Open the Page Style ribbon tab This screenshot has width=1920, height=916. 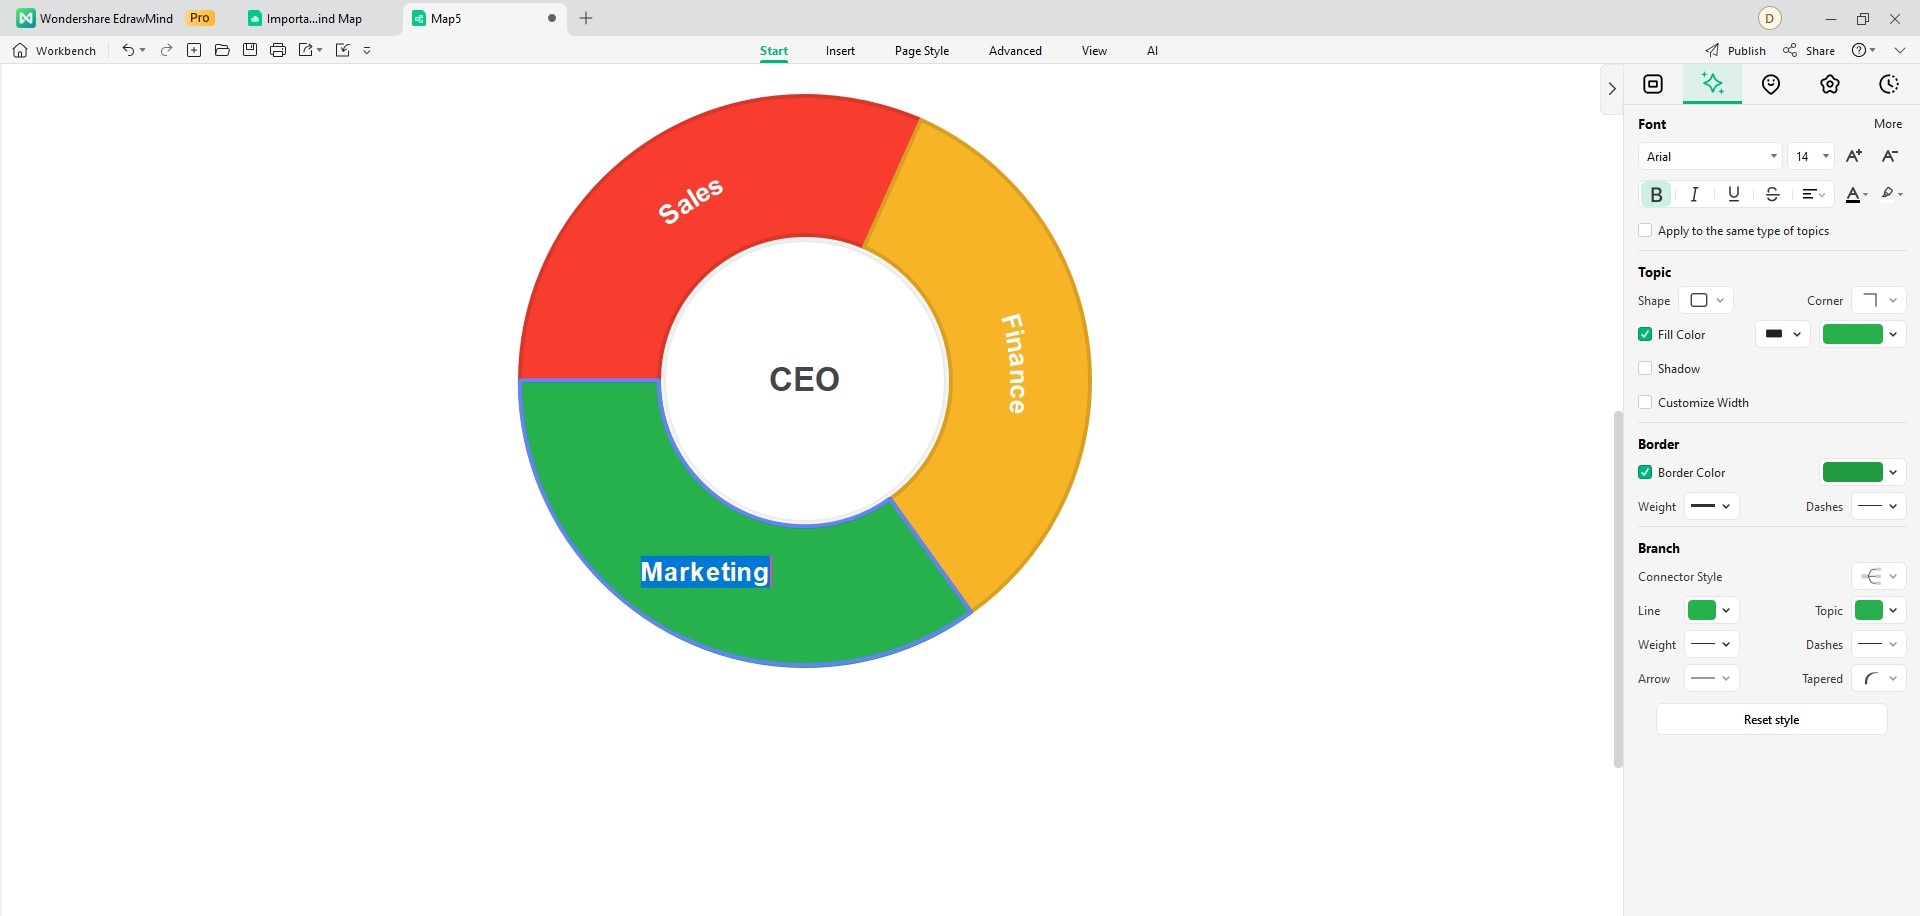tap(922, 50)
